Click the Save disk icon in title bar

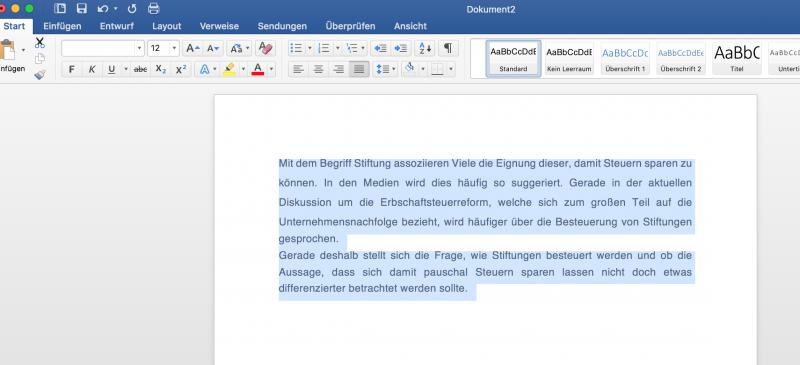click(81, 8)
